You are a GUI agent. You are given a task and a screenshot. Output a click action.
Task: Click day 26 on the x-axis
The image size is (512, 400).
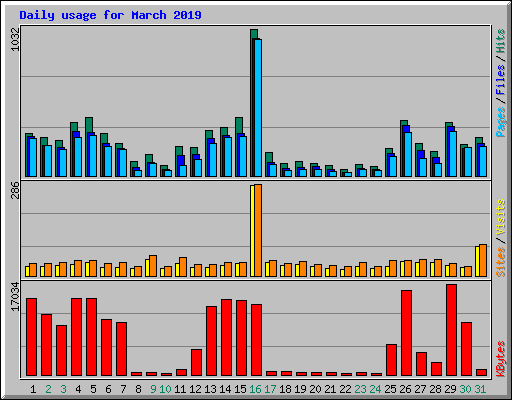[405, 389]
